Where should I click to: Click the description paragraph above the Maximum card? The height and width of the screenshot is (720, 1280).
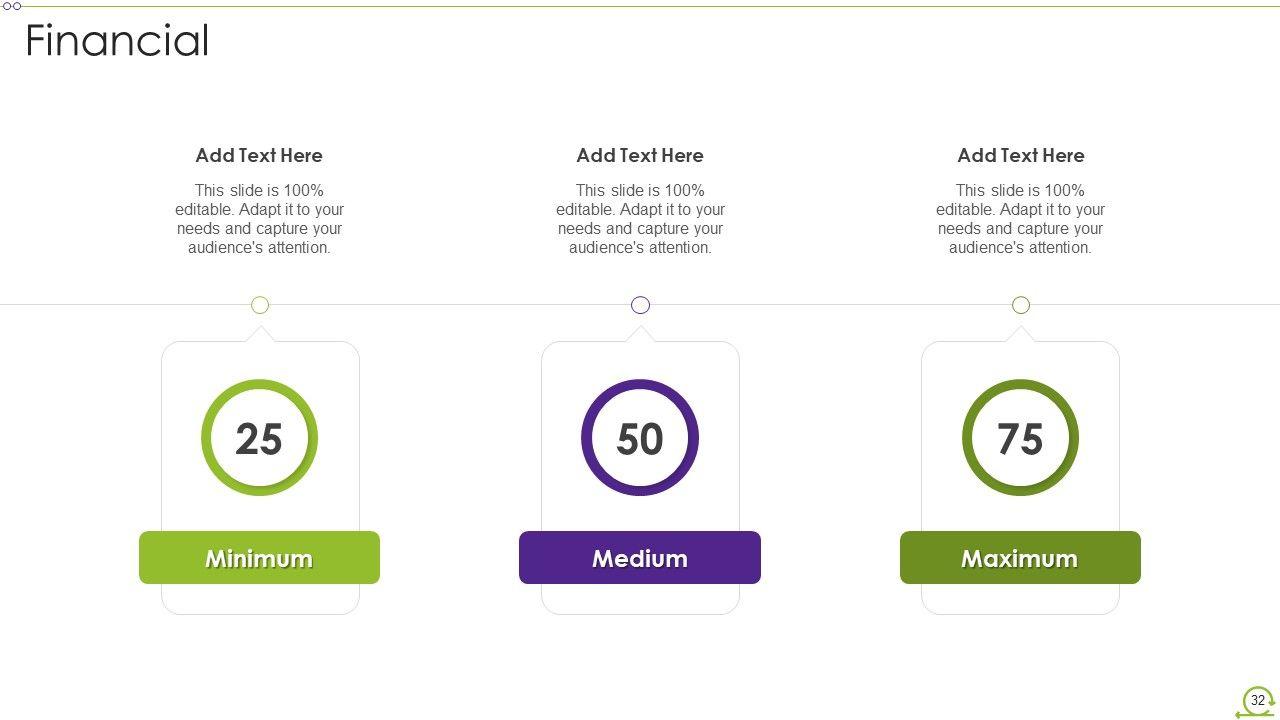point(1020,219)
